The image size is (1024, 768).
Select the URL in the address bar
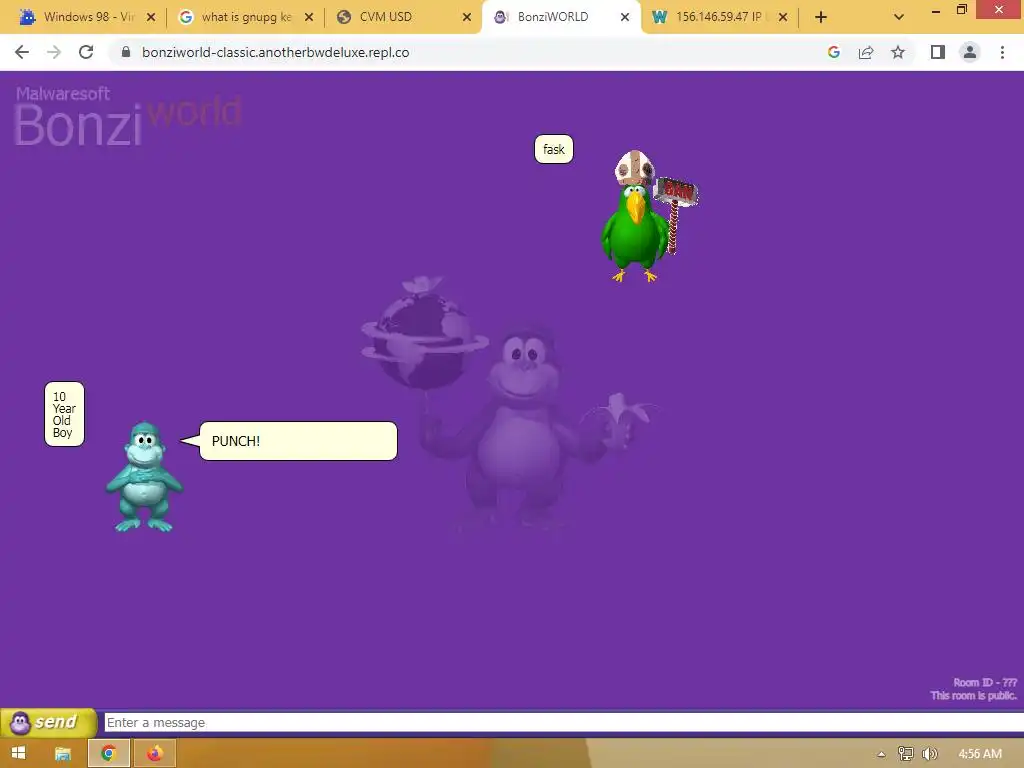click(x=276, y=52)
